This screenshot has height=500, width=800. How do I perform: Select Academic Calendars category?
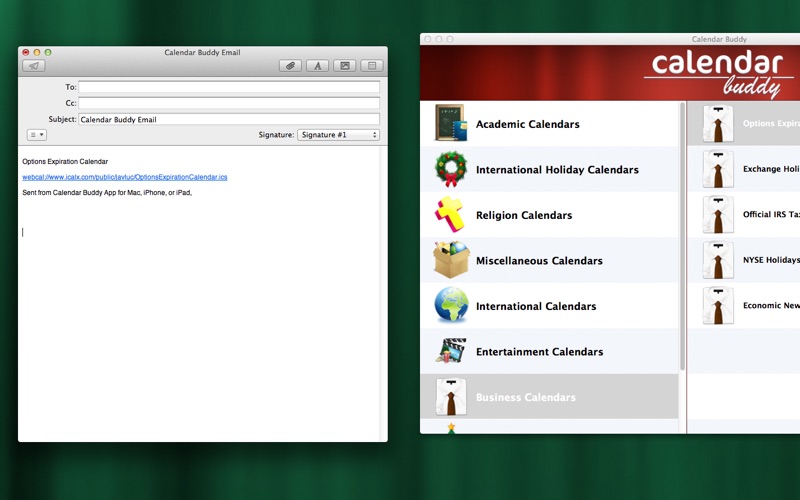549,124
